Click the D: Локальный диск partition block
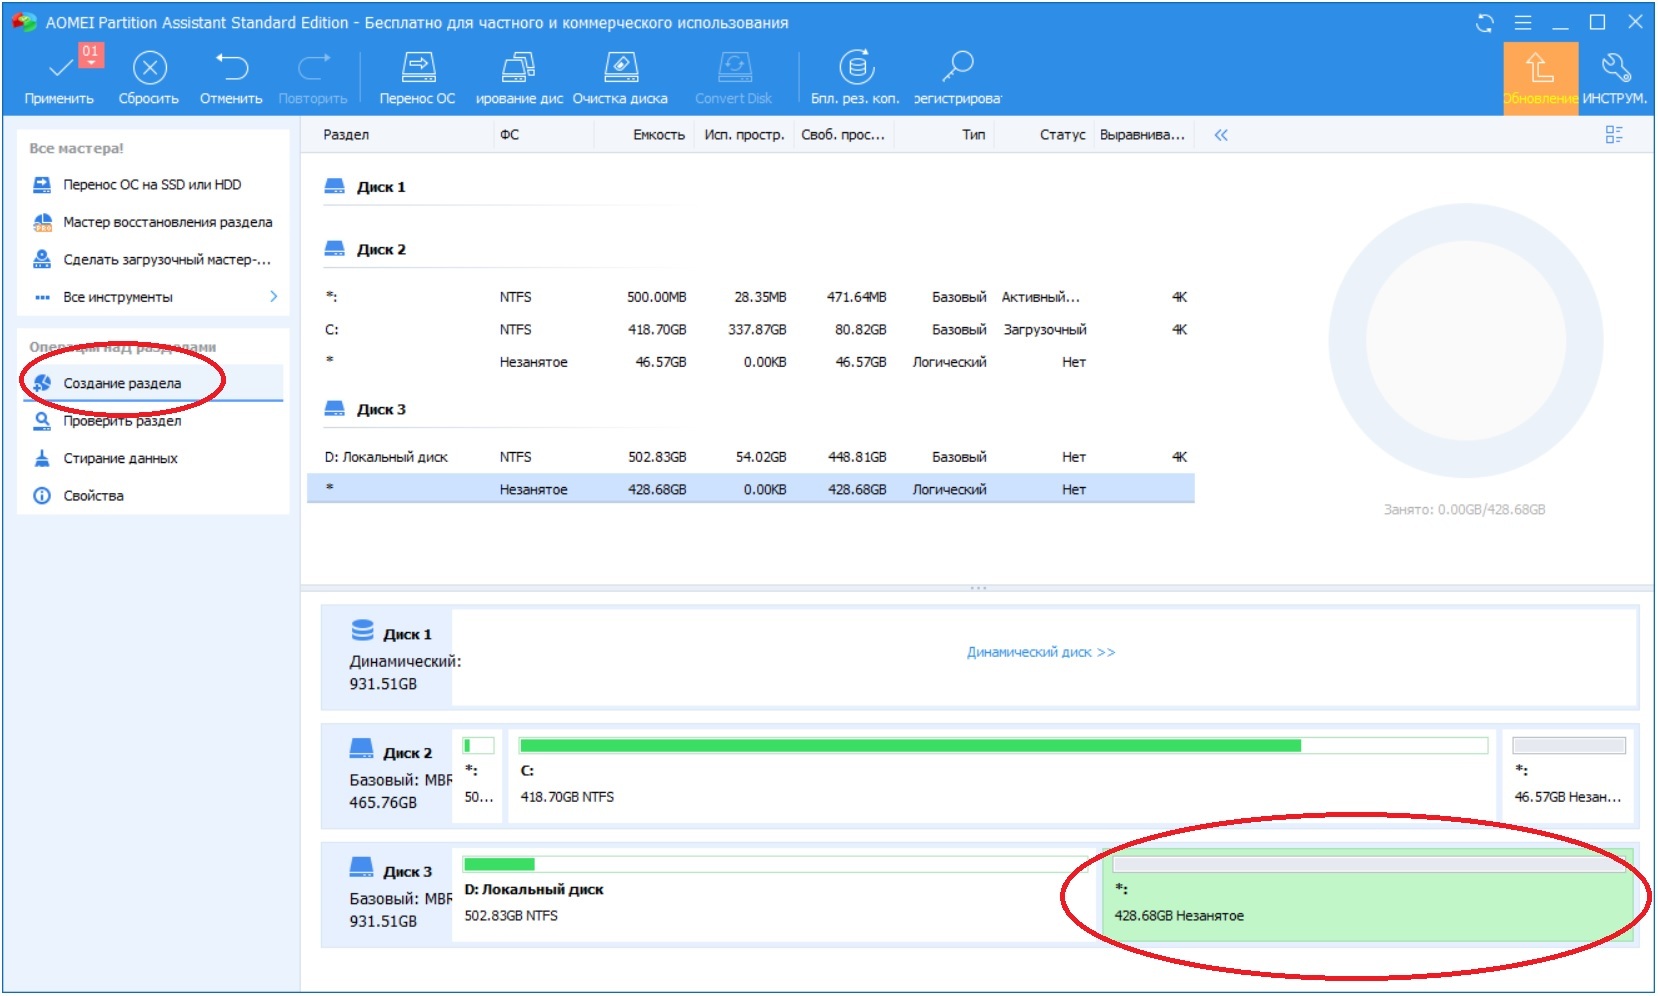1658x996 pixels. point(776,895)
